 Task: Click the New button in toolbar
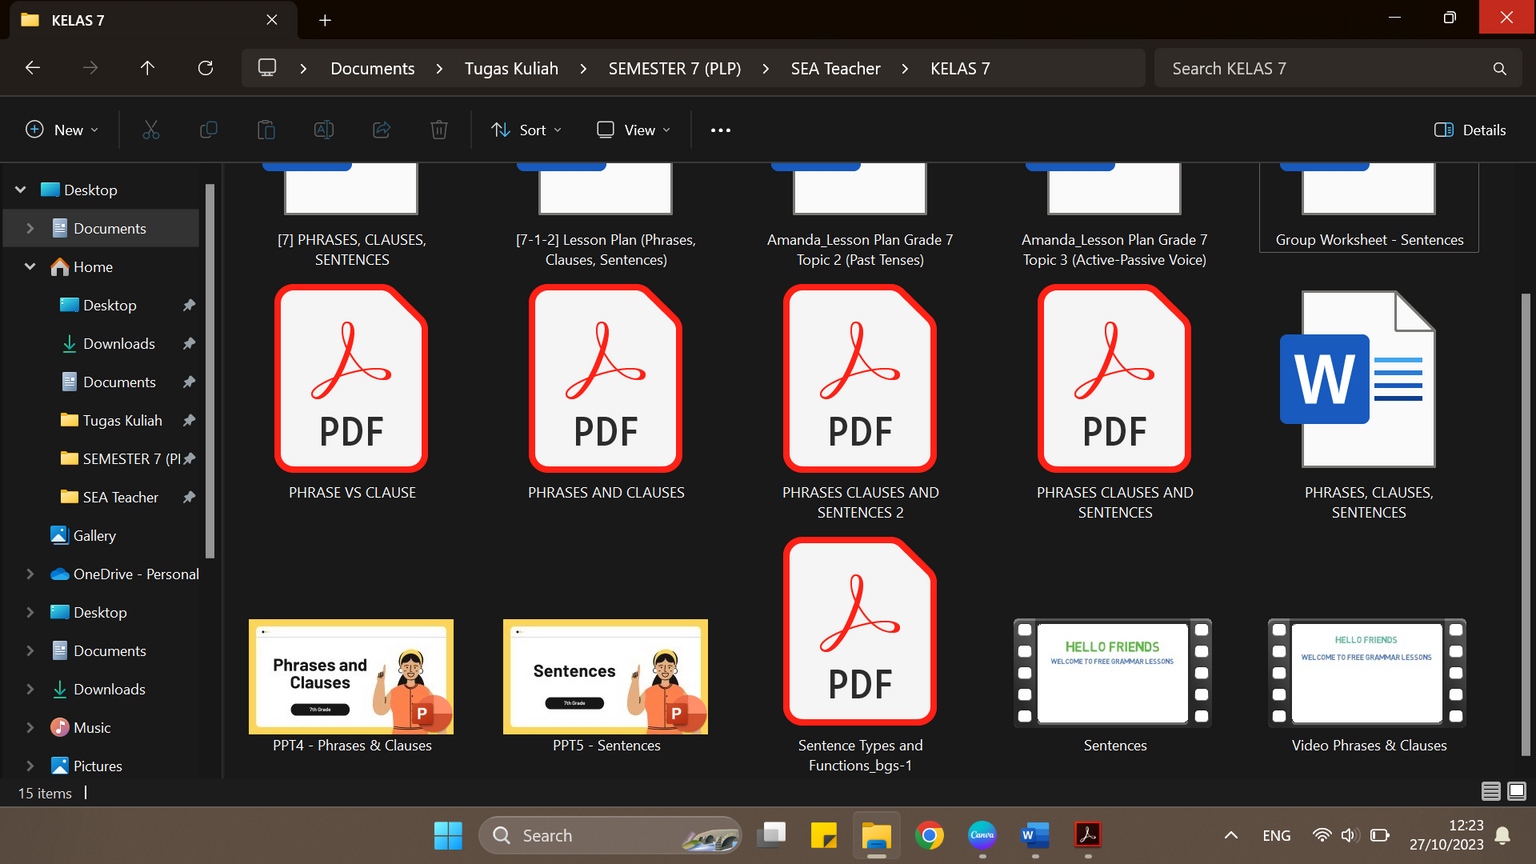pos(62,130)
